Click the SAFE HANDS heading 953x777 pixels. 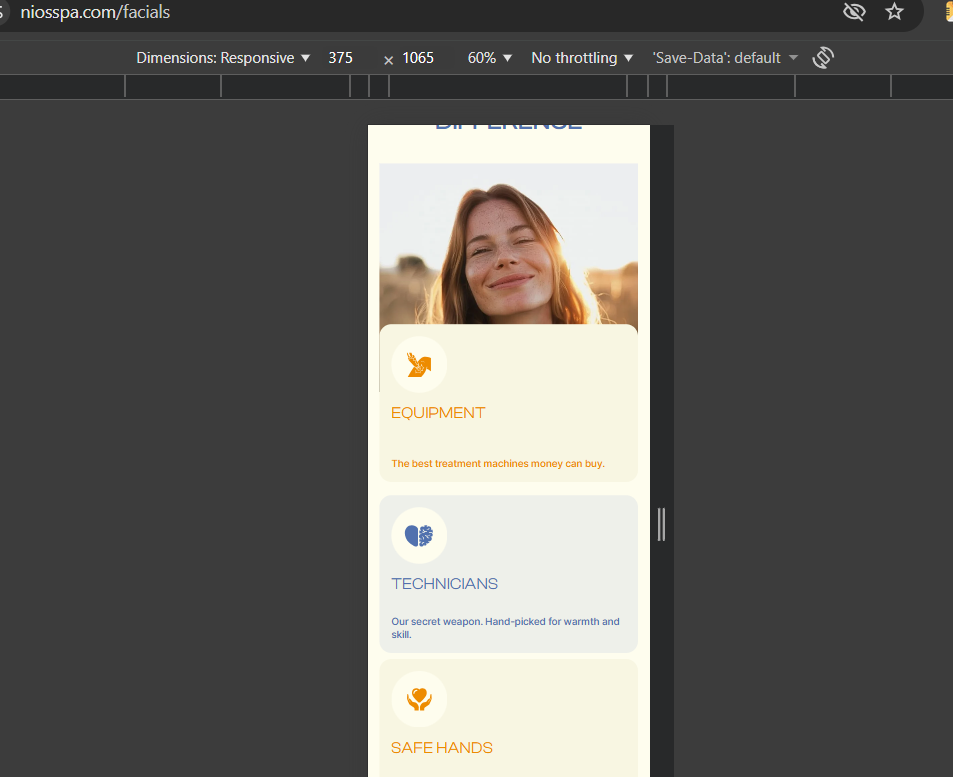[441, 748]
